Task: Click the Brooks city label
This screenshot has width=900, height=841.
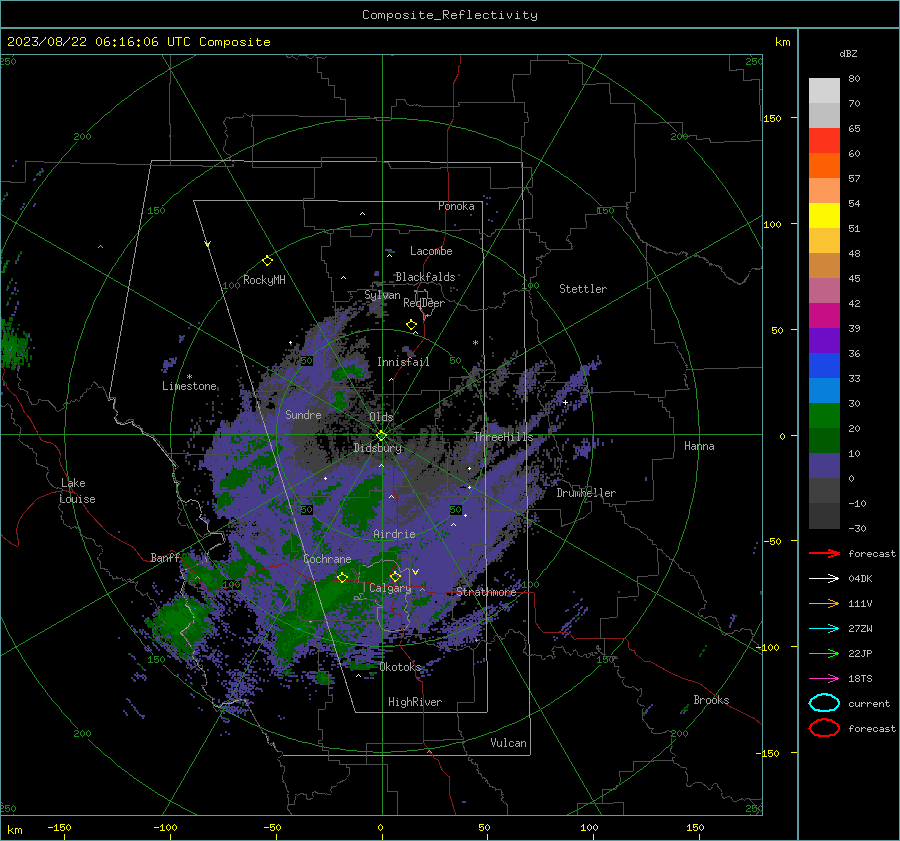Action: point(711,700)
